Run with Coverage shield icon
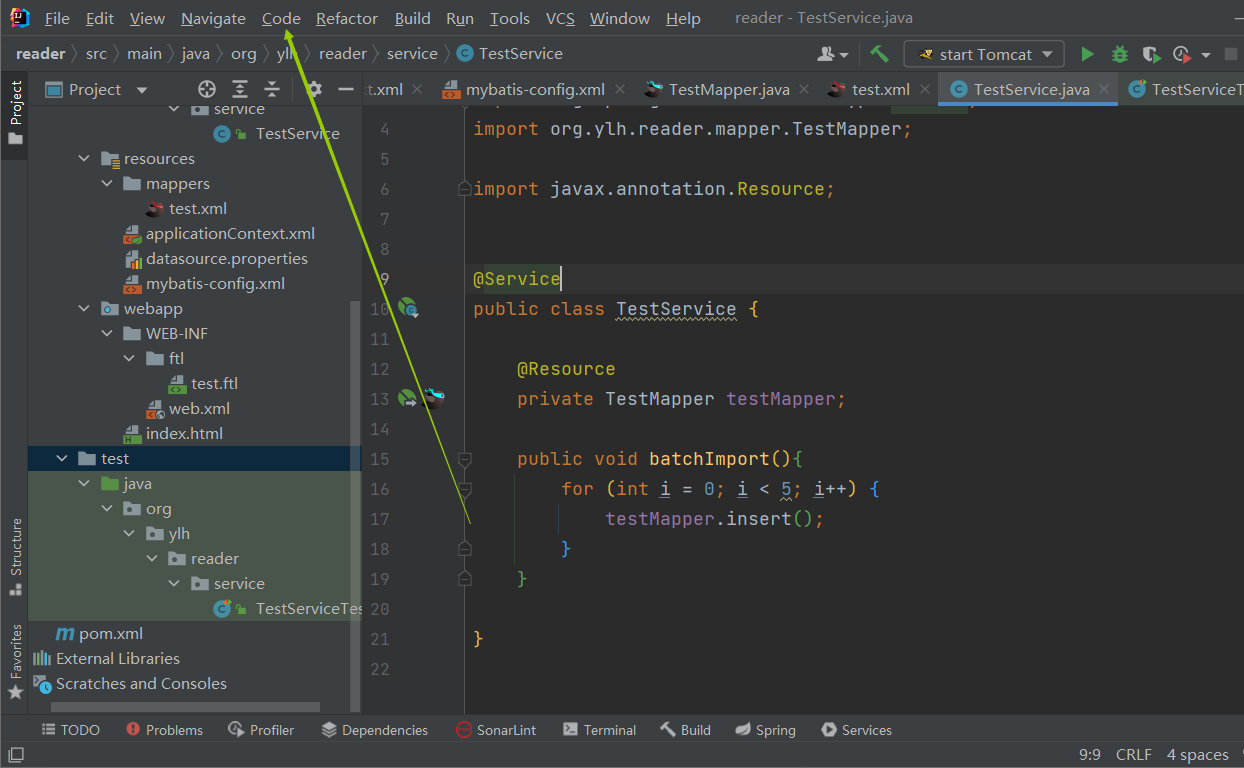The image size is (1244, 768). pos(1151,54)
